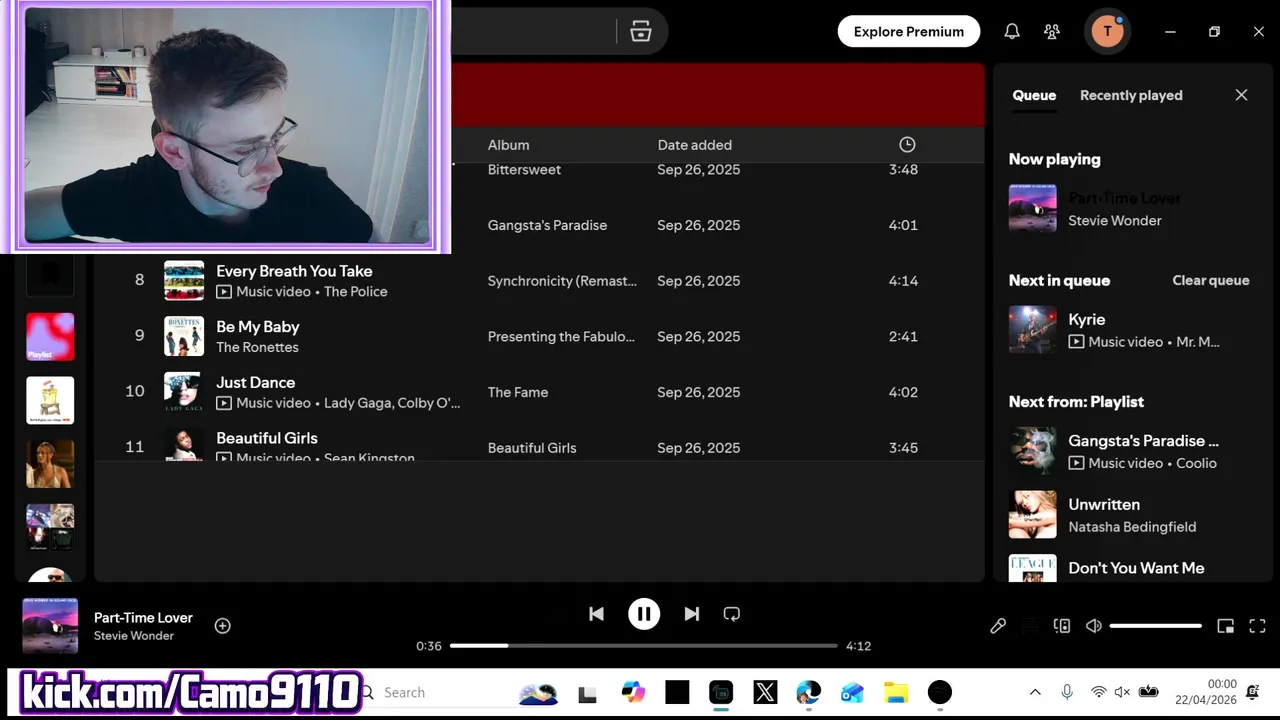The image size is (1280, 720).
Task: Open File Explorer from the taskbar
Action: (x=896, y=692)
